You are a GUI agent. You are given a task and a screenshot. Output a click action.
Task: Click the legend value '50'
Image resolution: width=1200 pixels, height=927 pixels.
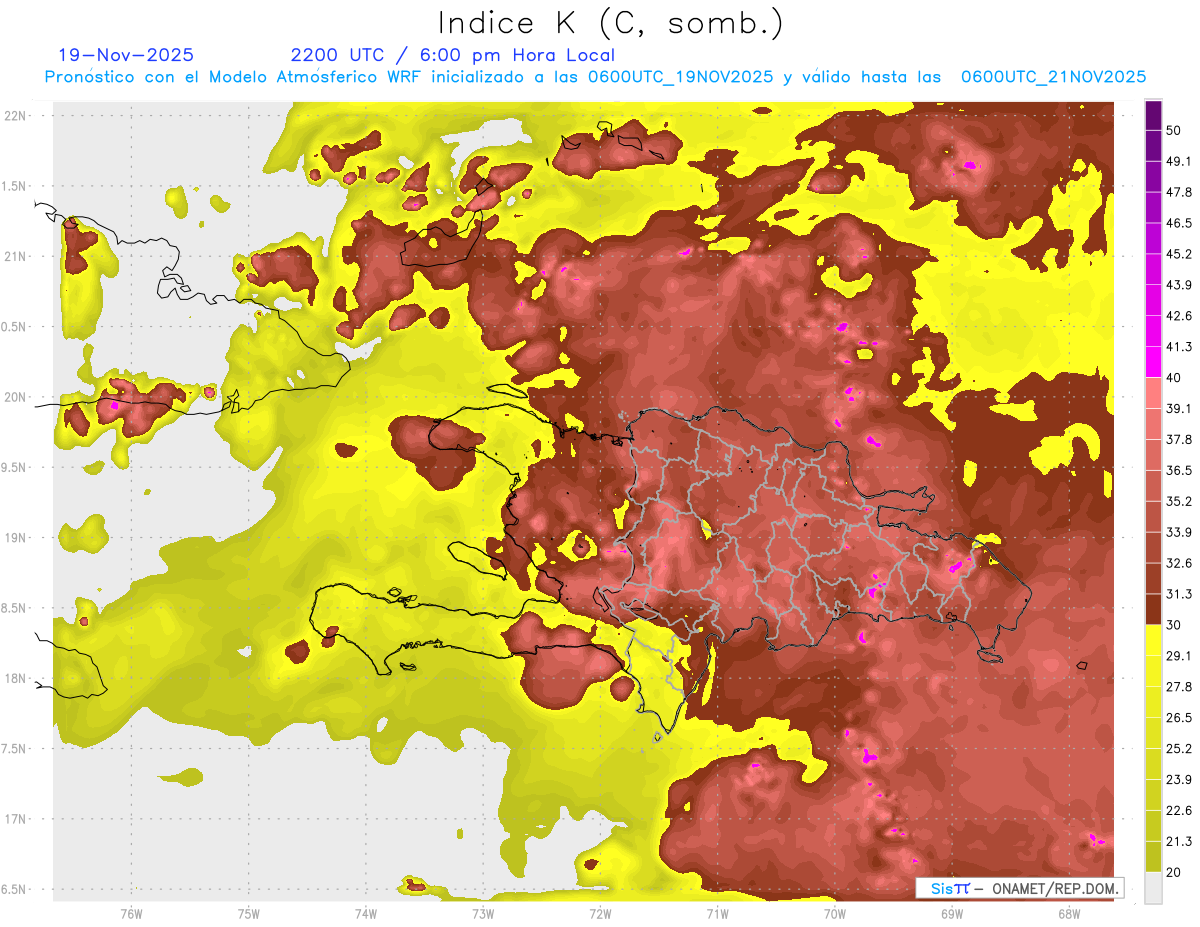(x=1175, y=131)
